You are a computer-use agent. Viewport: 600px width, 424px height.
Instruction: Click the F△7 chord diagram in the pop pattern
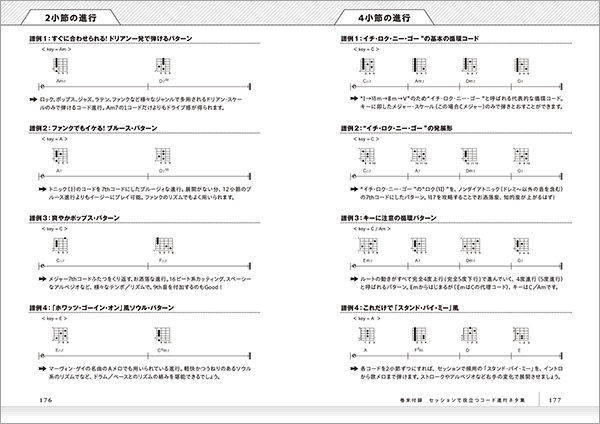point(163,246)
